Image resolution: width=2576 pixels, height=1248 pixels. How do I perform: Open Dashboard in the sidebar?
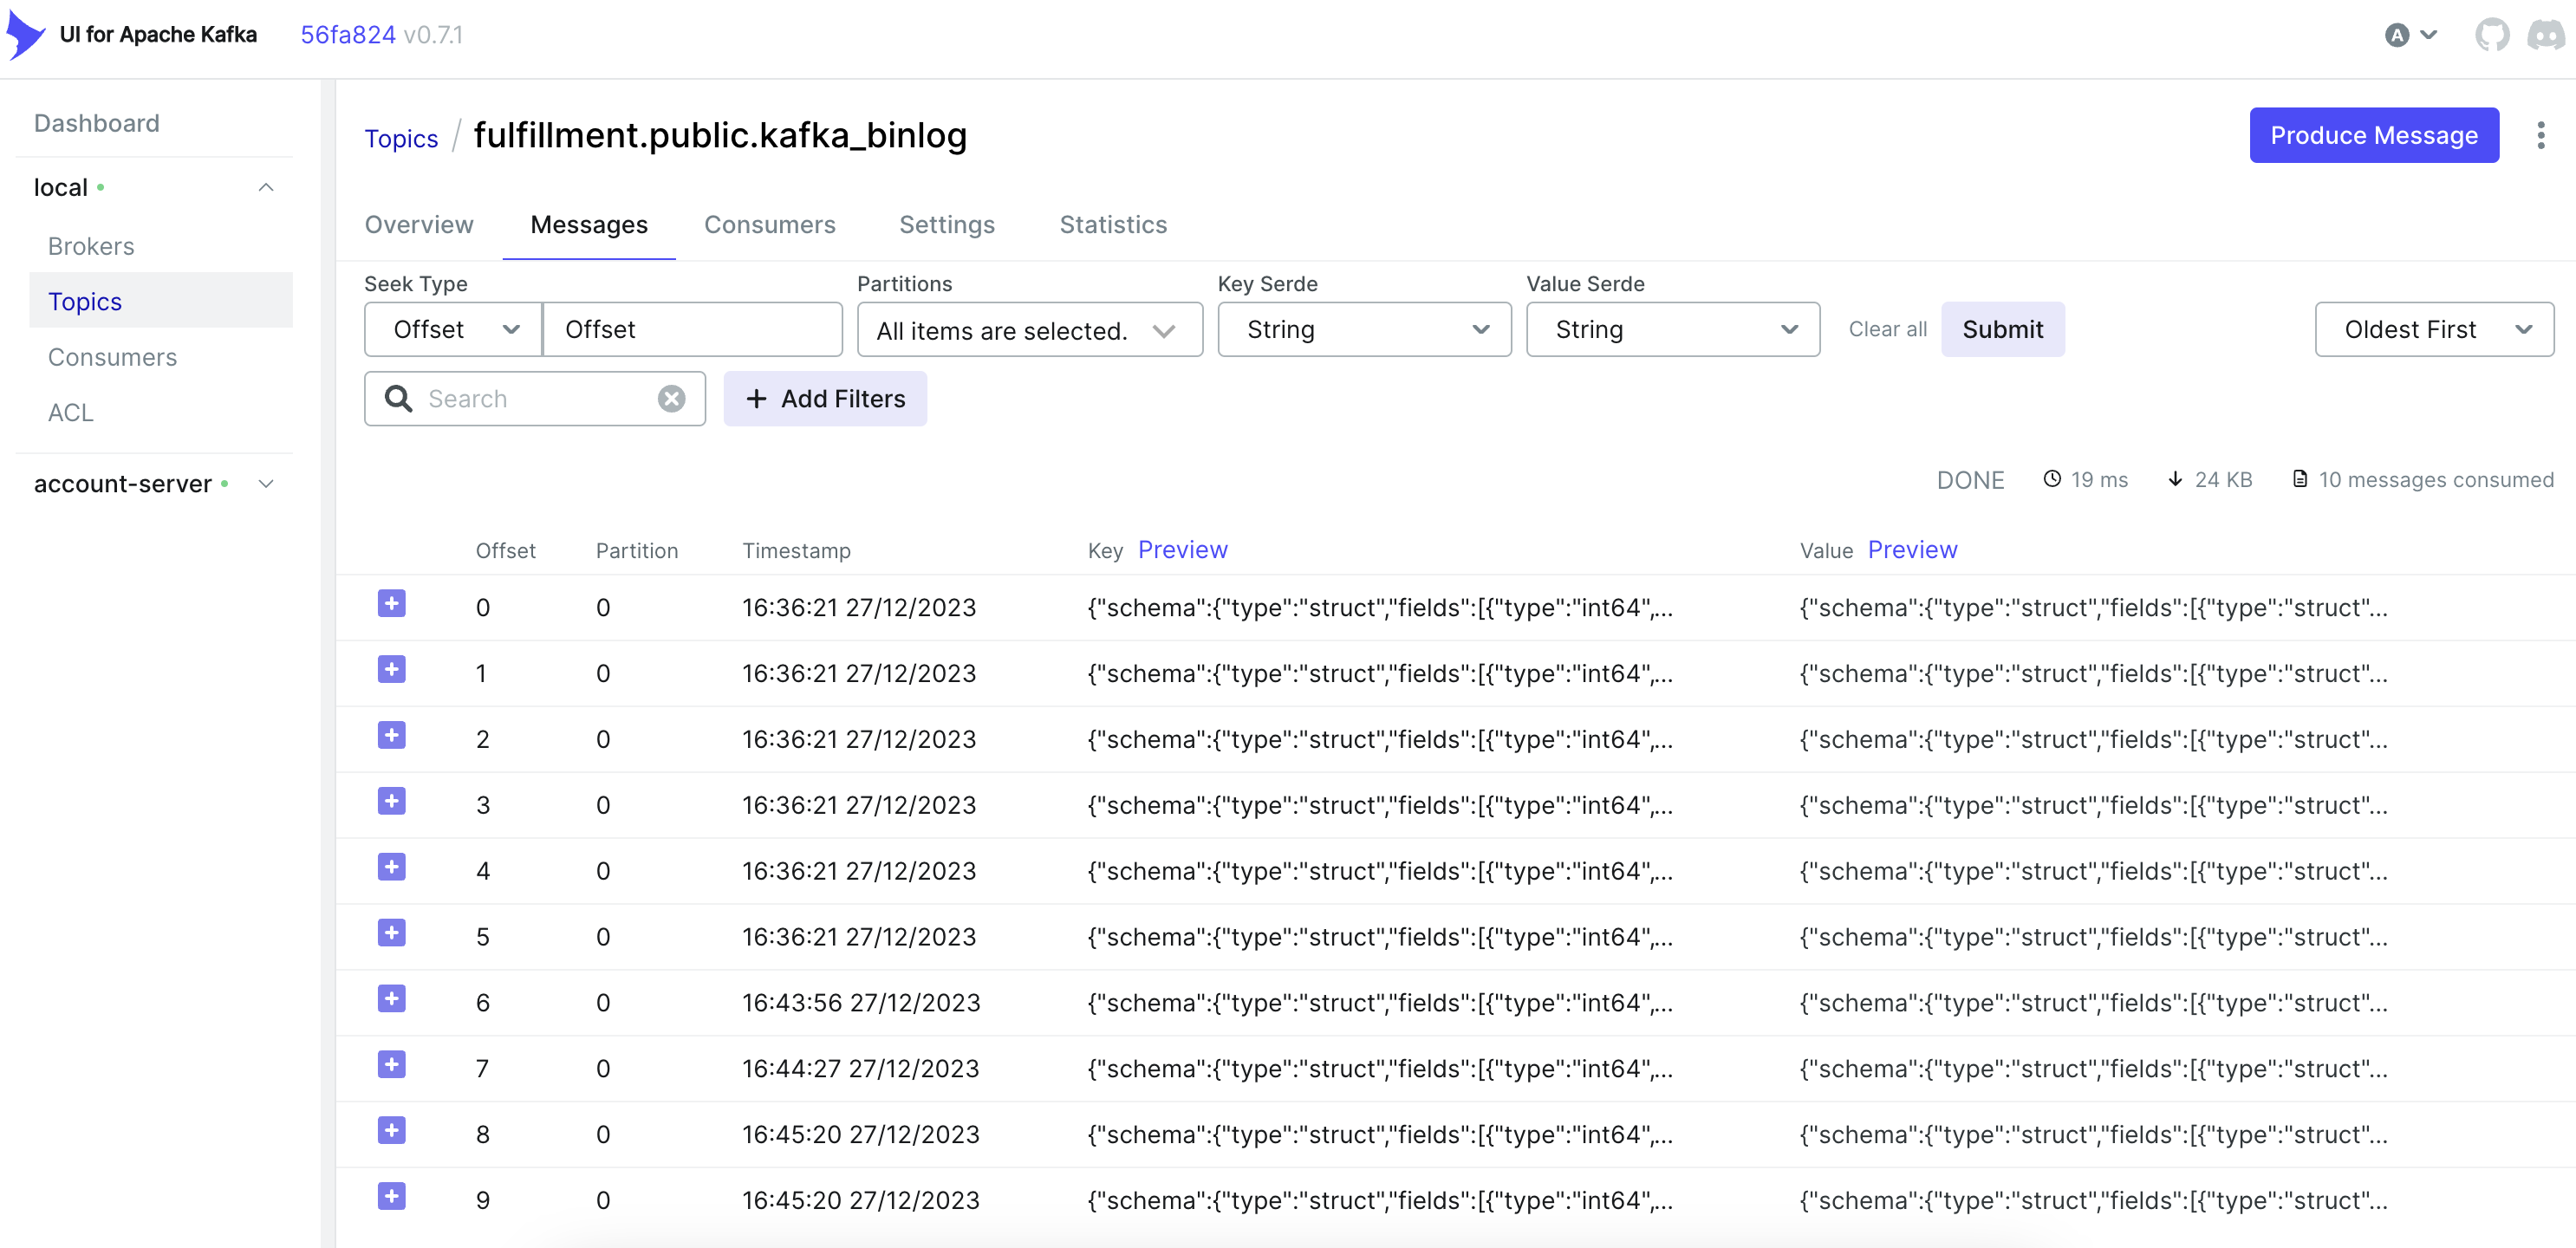(96, 123)
